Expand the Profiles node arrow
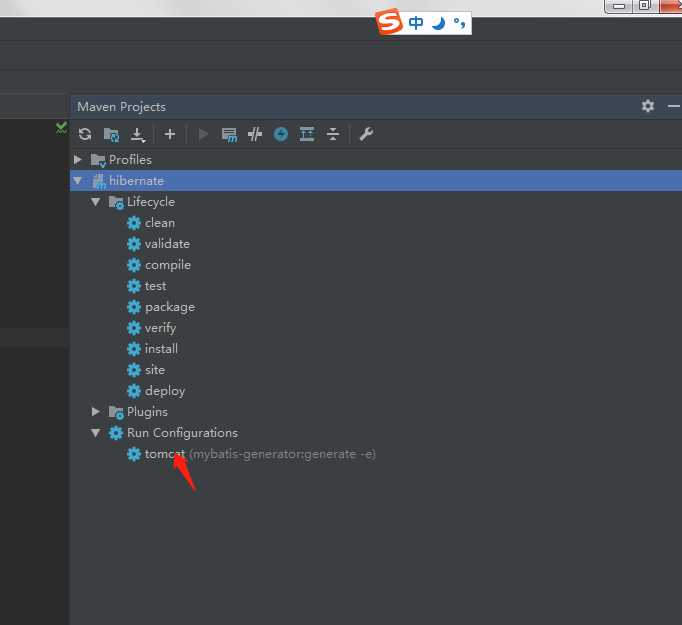Image resolution: width=682 pixels, height=625 pixels. click(x=78, y=159)
